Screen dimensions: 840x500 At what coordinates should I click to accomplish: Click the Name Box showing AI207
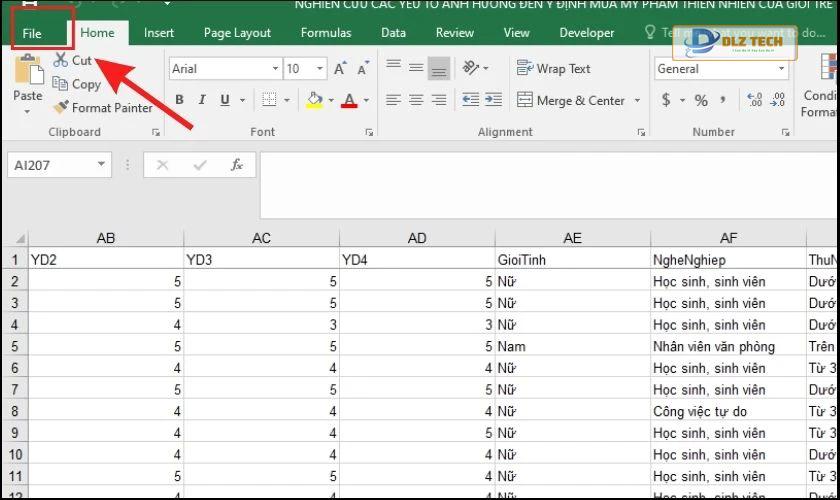tap(51, 165)
